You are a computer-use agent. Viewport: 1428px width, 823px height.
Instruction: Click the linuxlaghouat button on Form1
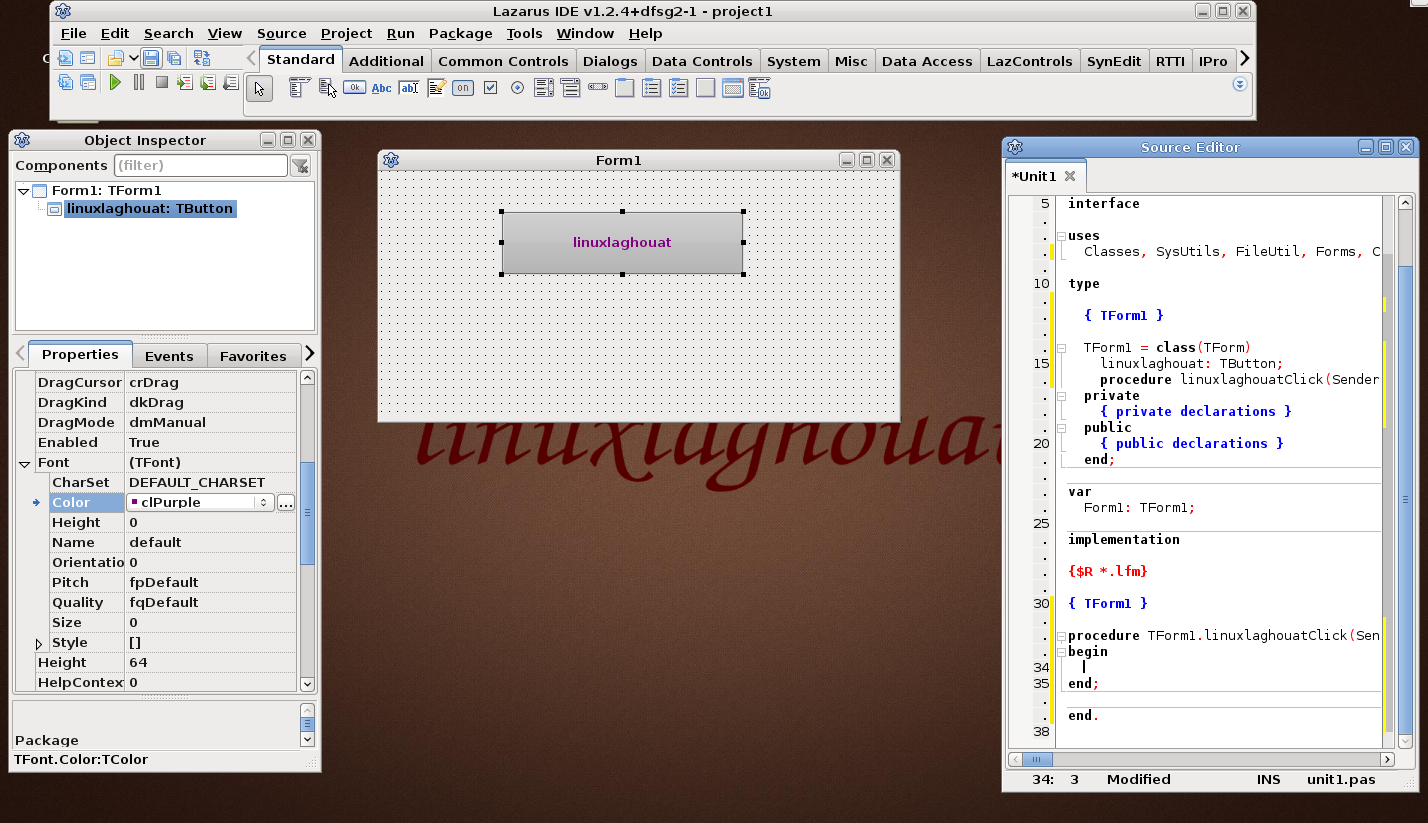622,242
